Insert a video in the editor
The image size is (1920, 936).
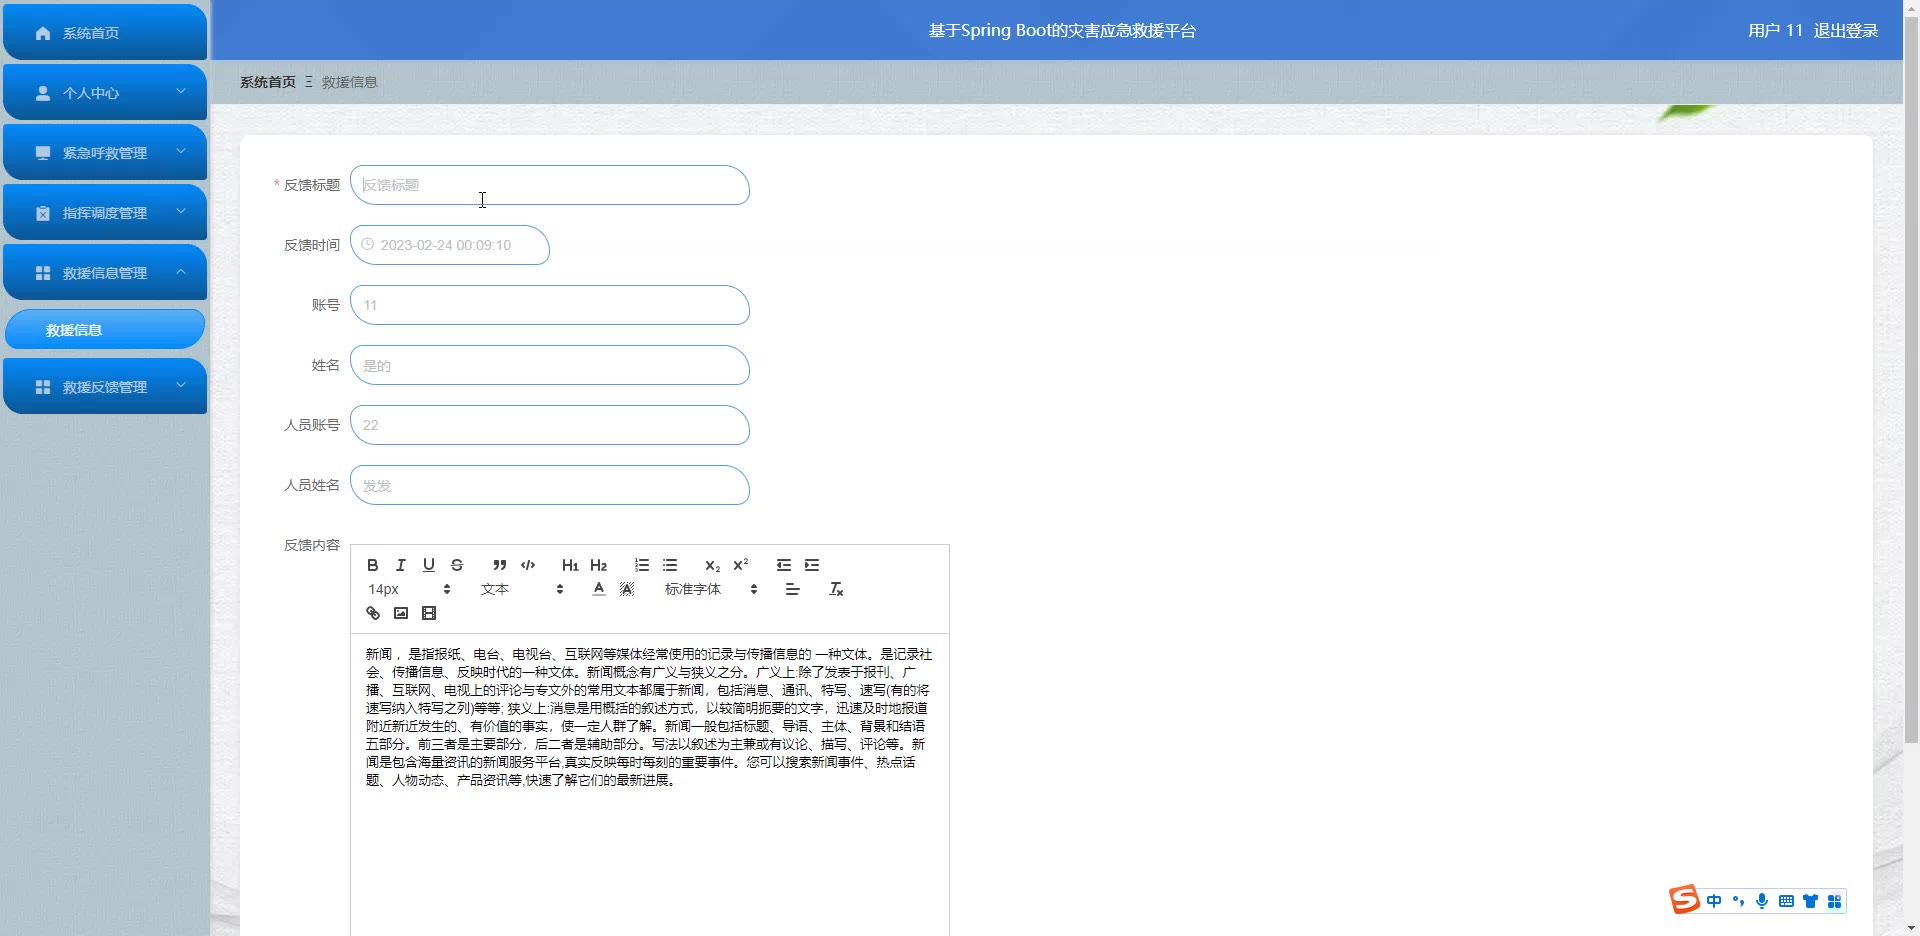tap(429, 613)
